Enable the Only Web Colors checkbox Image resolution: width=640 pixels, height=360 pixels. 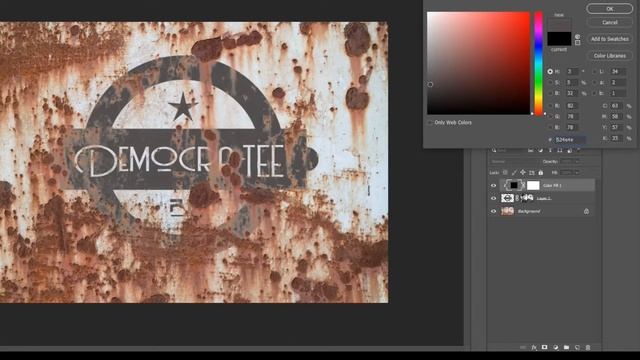click(430, 122)
